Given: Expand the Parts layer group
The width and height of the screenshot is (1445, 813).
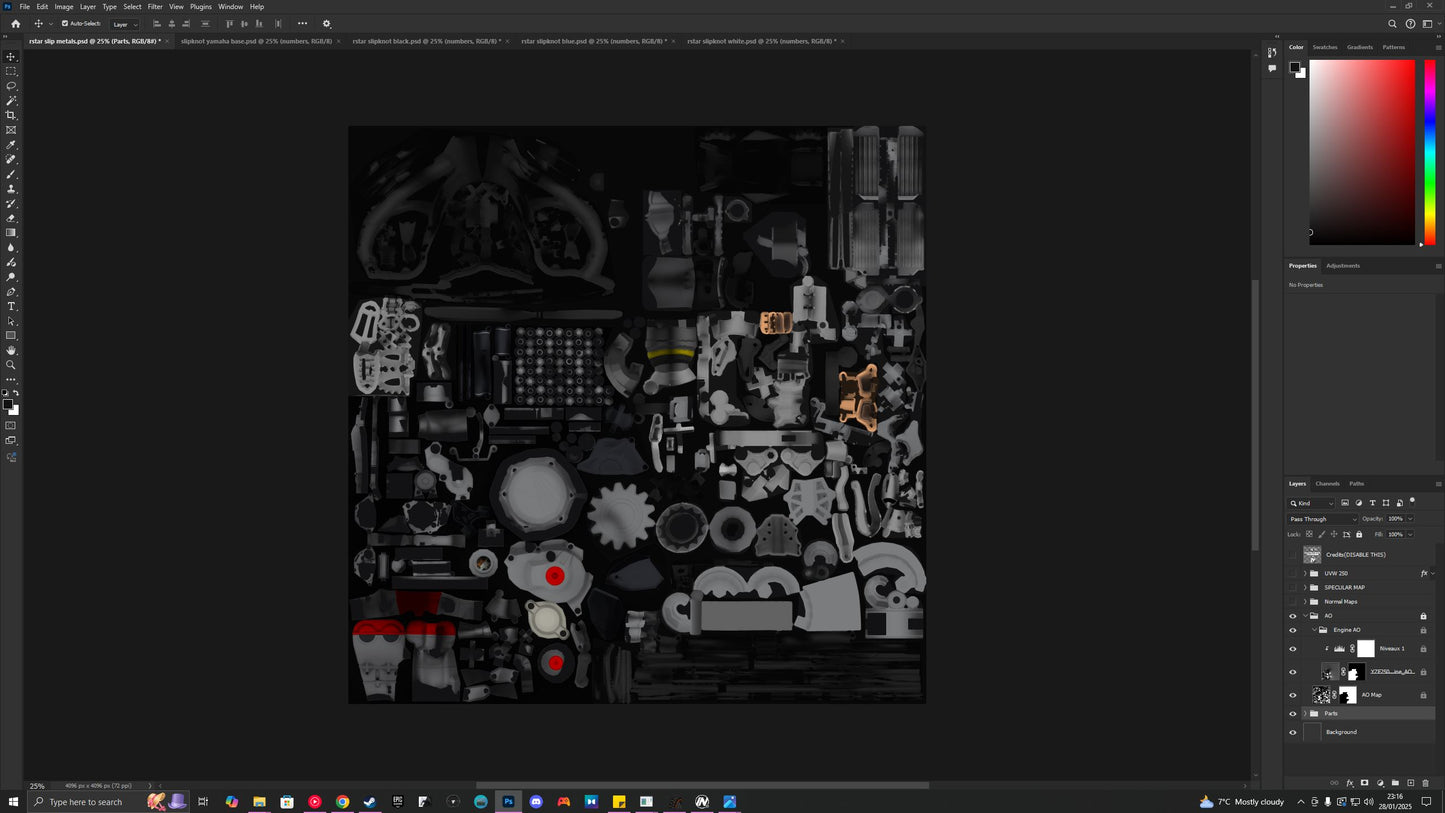Looking at the screenshot, I should tap(1304, 713).
